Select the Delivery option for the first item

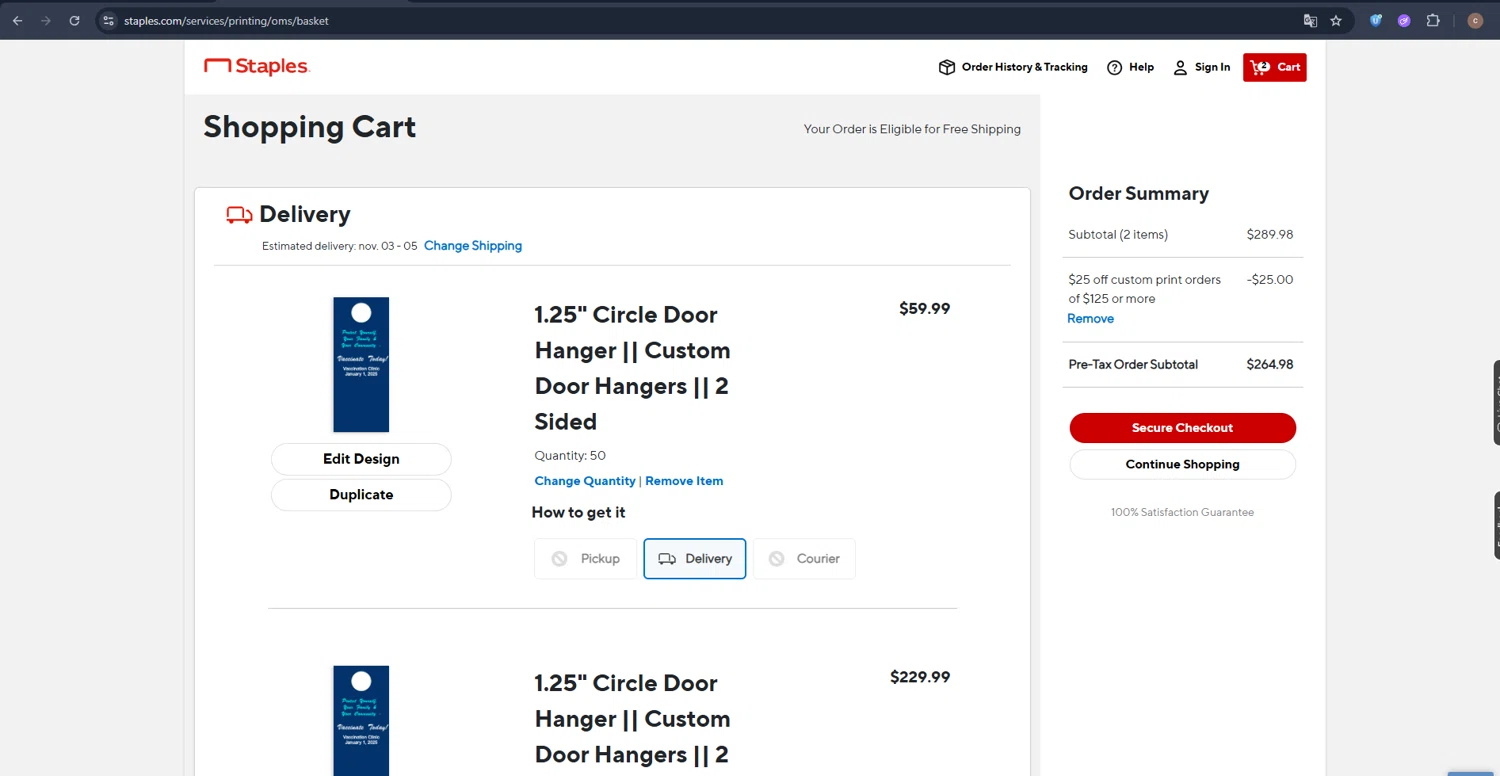pyautogui.click(x=695, y=559)
